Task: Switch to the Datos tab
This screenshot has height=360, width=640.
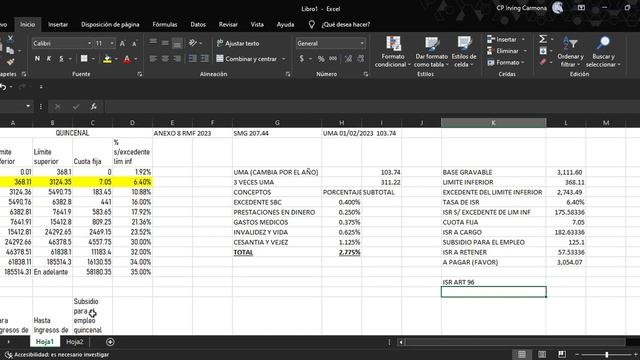Action: [x=198, y=24]
